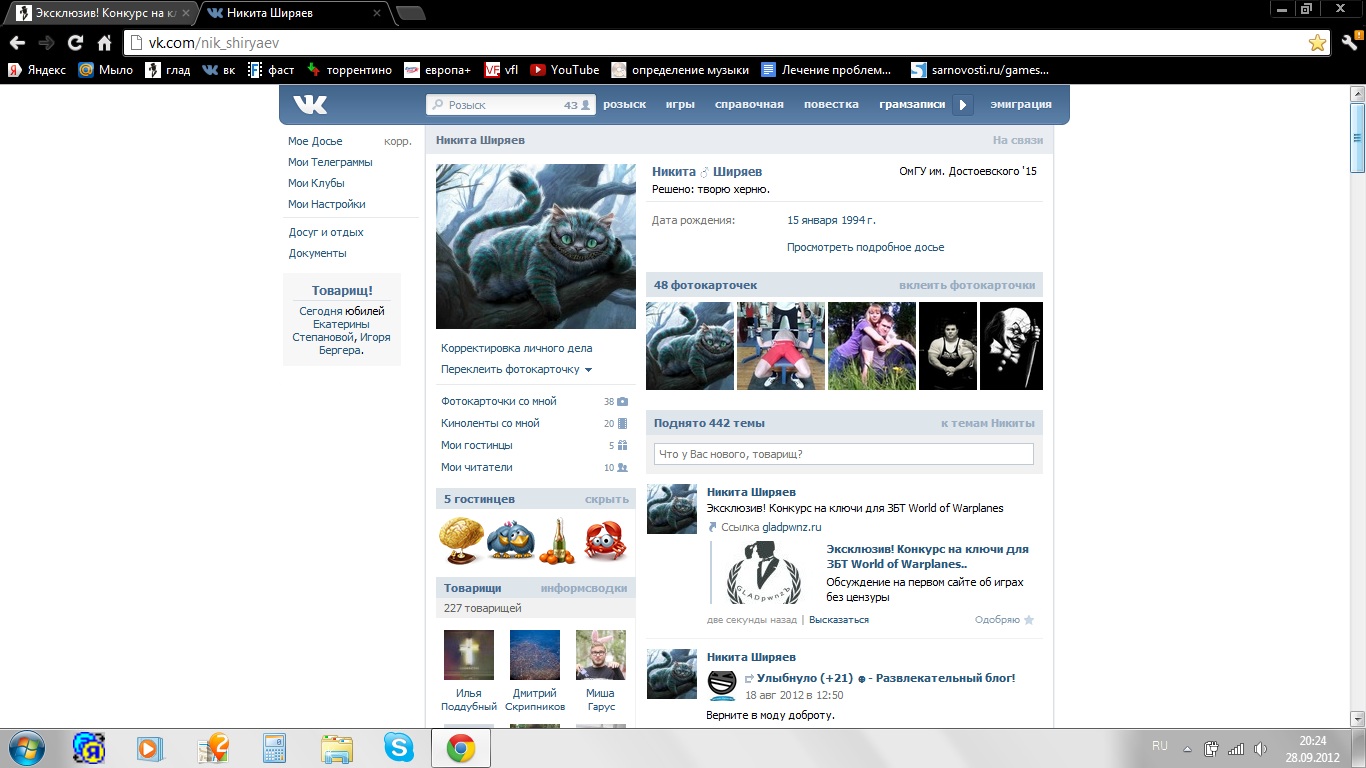The width and height of the screenshot is (1366, 768).
Task: Click the status update text field
Action: click(843, 454)
